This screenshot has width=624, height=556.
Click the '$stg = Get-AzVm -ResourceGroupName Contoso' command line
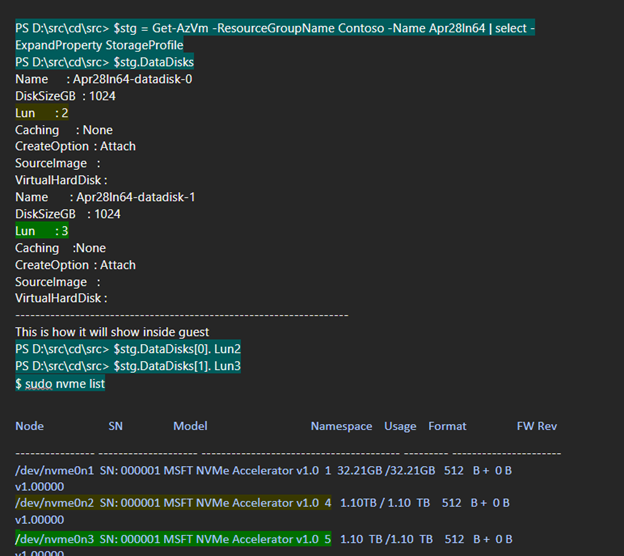pos(275,28)
